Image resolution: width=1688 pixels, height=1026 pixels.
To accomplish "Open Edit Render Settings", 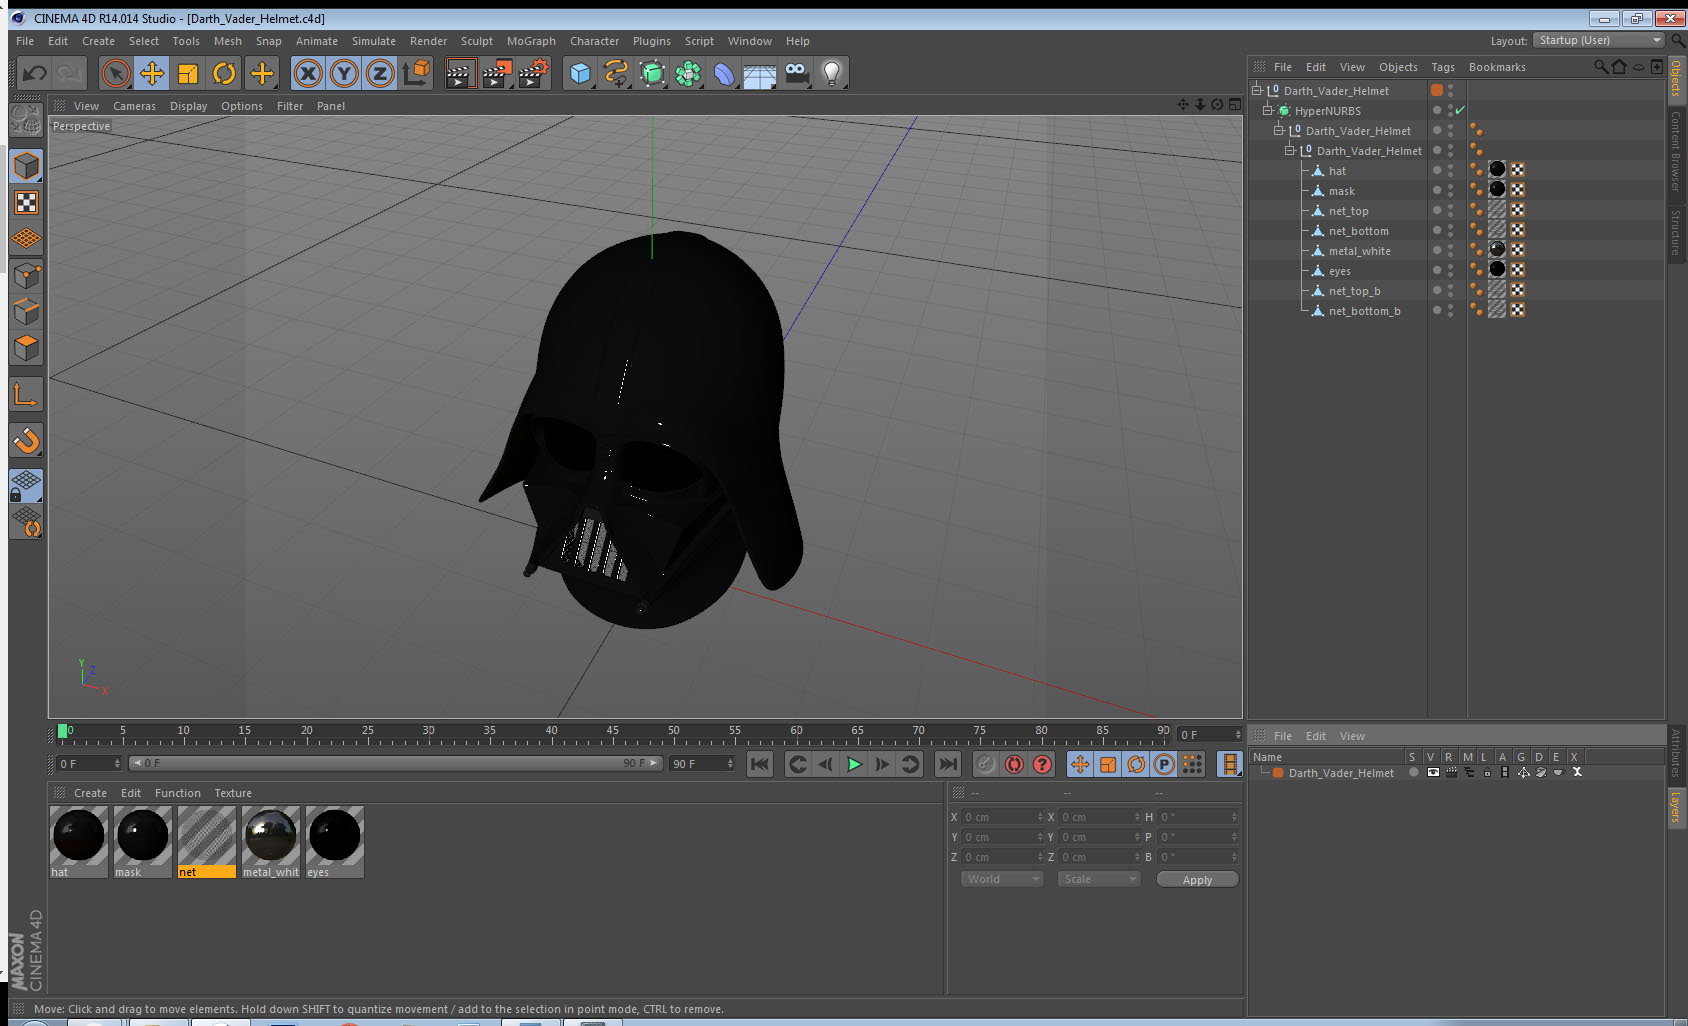I will pyautogui.click(x=534, y=73).
